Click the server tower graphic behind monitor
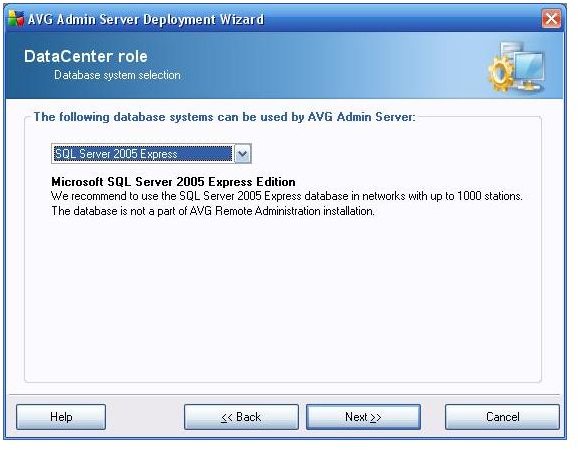 [512, 50]
